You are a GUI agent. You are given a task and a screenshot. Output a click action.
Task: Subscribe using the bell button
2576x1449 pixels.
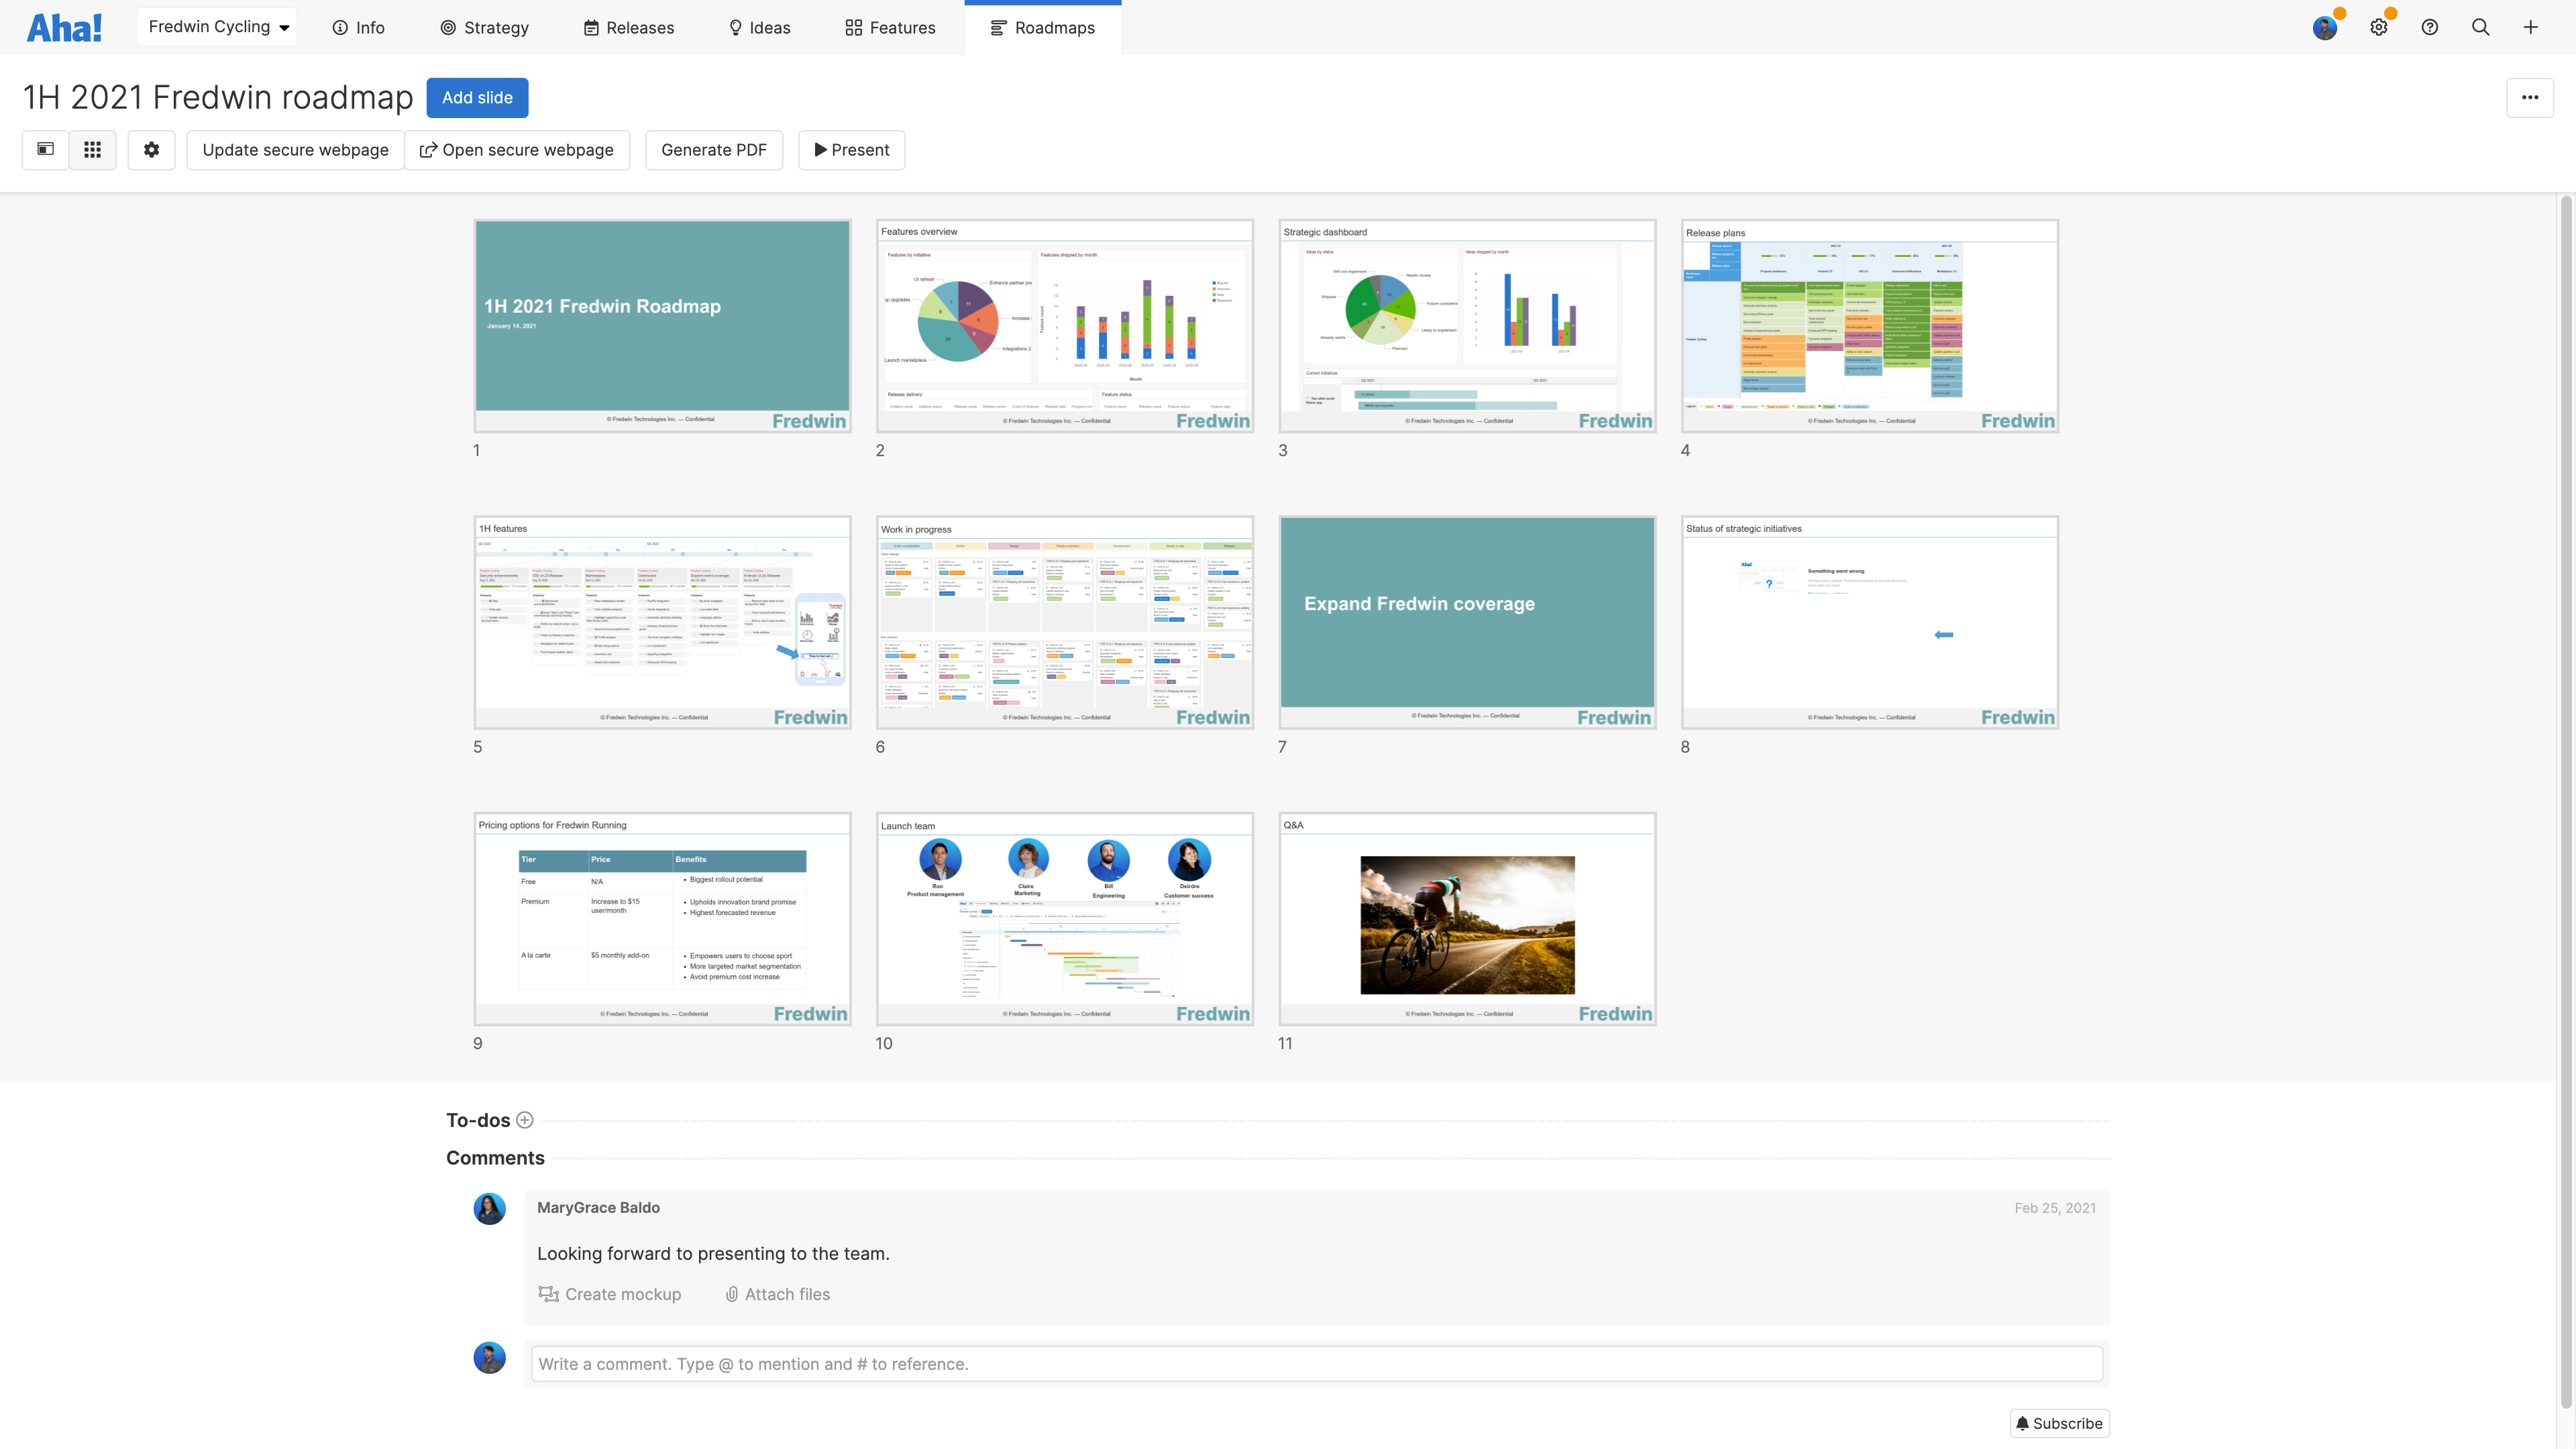click(x=2059, y=1423)
